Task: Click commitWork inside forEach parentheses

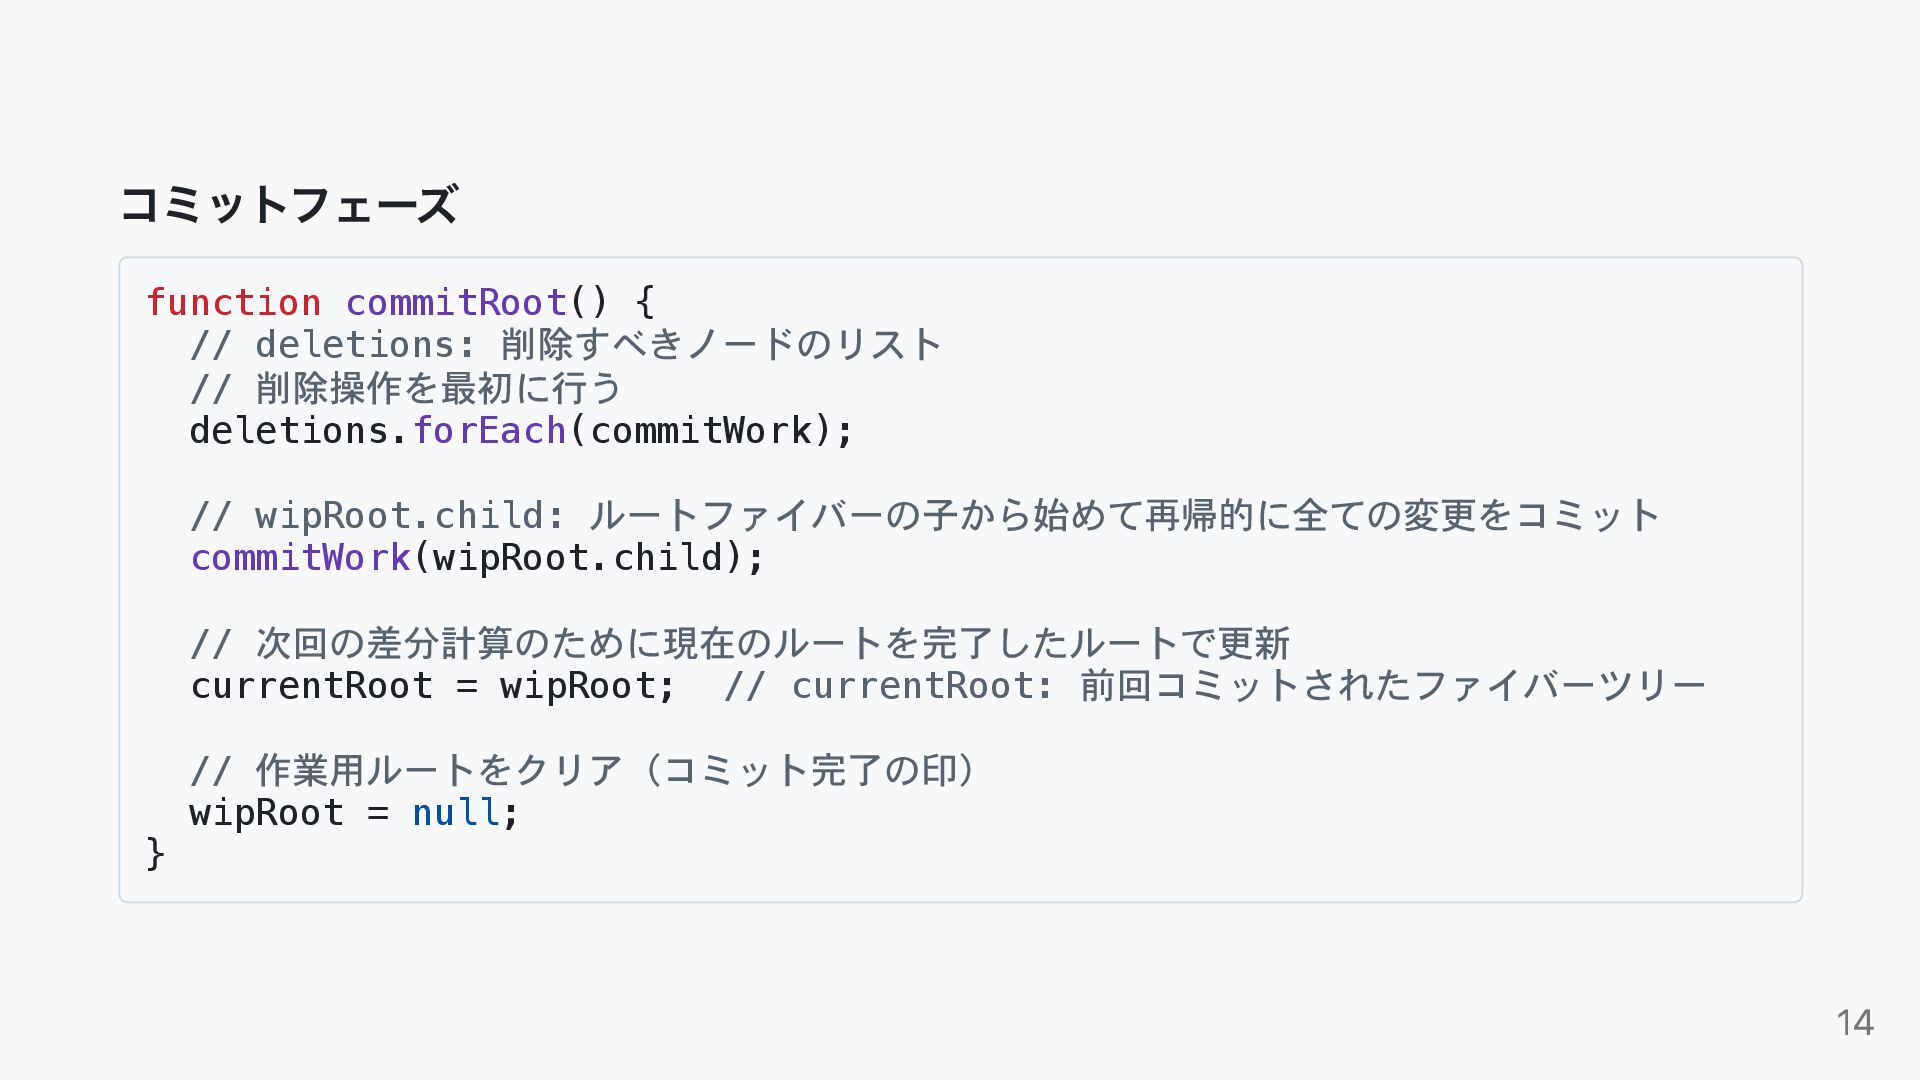Action: 701,430
